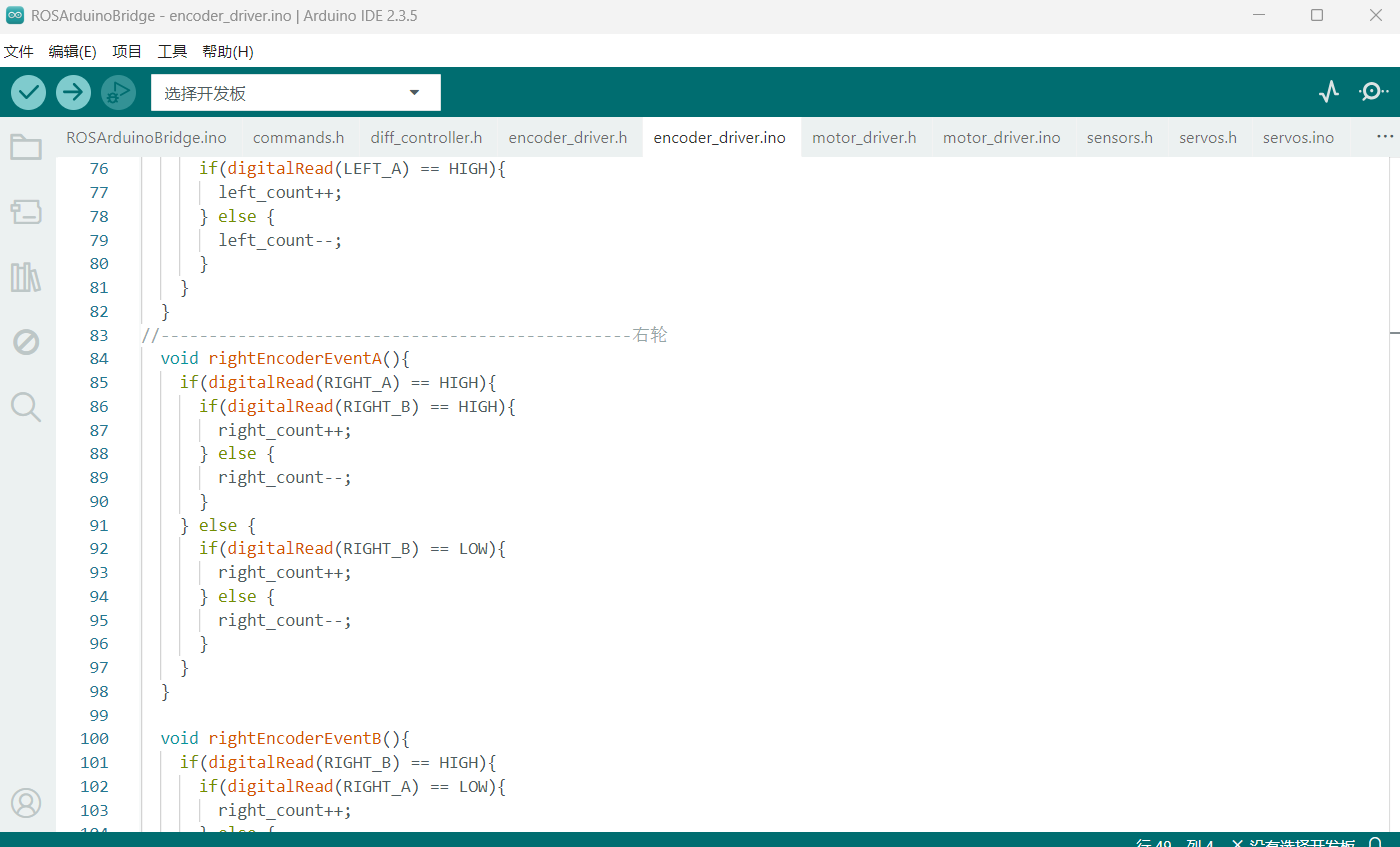Switch to the ROSArduinoBridge.ino tab
The image size is (1400, 847).
[x=146, y=138]
